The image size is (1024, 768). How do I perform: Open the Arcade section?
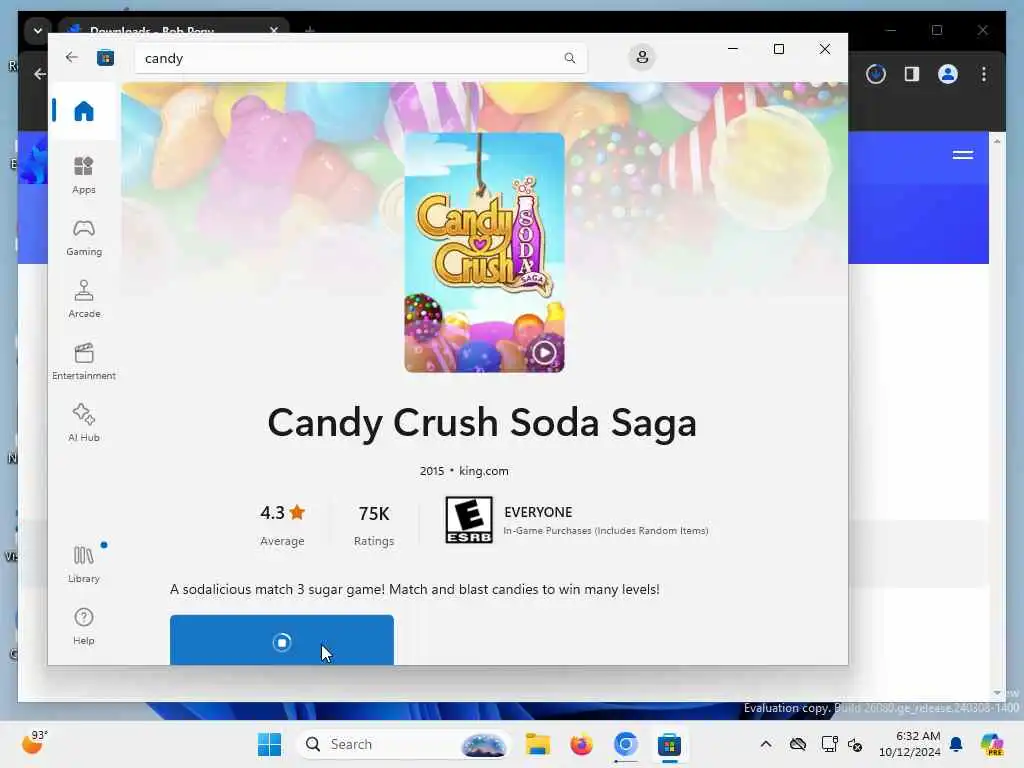[84, 299]
